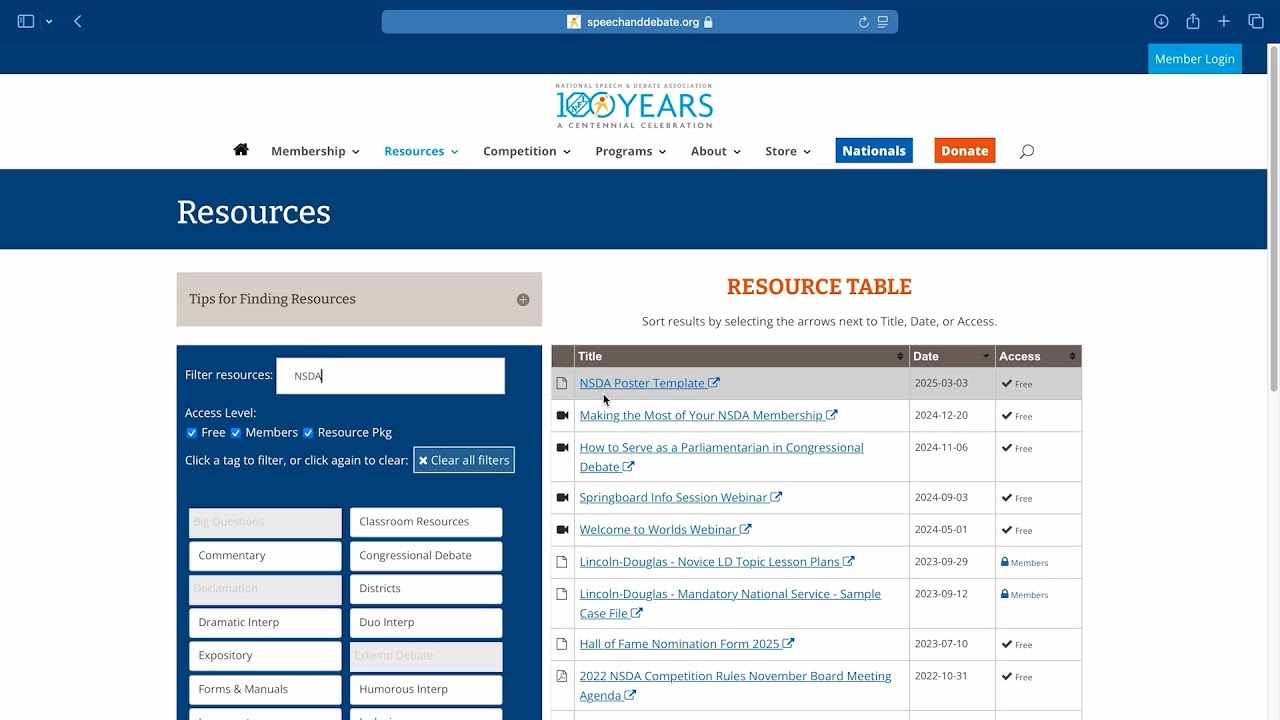Click the lock icon on Mandatory National Service row
1280x720 pixels.
1005,594
